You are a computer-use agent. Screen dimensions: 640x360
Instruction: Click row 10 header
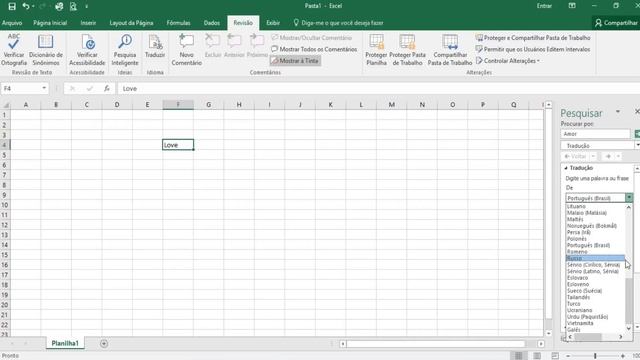(5, 205)
